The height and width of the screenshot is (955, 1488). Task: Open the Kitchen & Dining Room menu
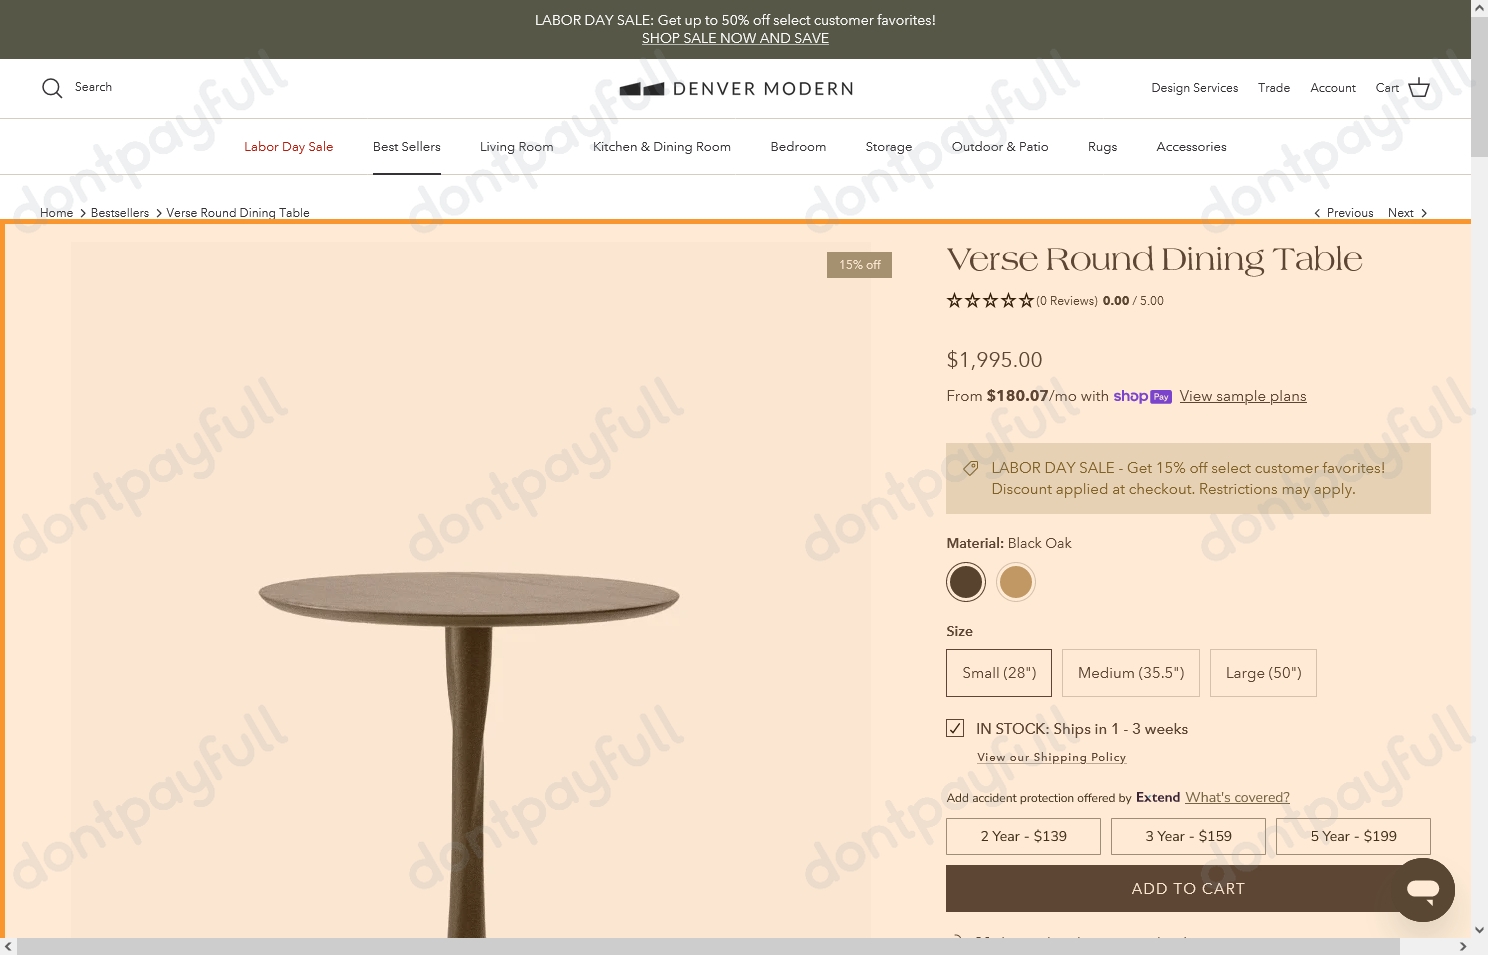662,146
